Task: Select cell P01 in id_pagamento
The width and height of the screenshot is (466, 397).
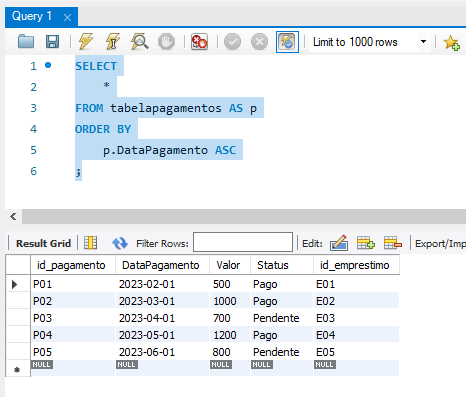Action: click(73, 284)
